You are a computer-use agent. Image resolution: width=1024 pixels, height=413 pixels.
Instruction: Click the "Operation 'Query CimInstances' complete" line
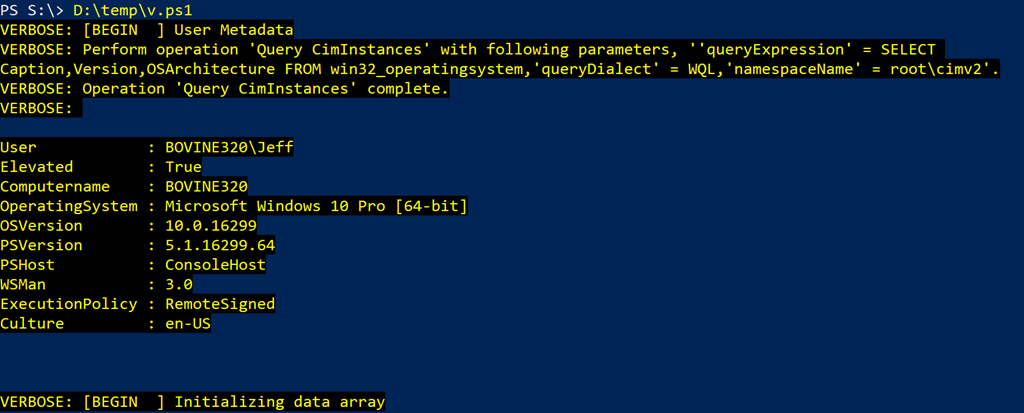tap(225, 89)
